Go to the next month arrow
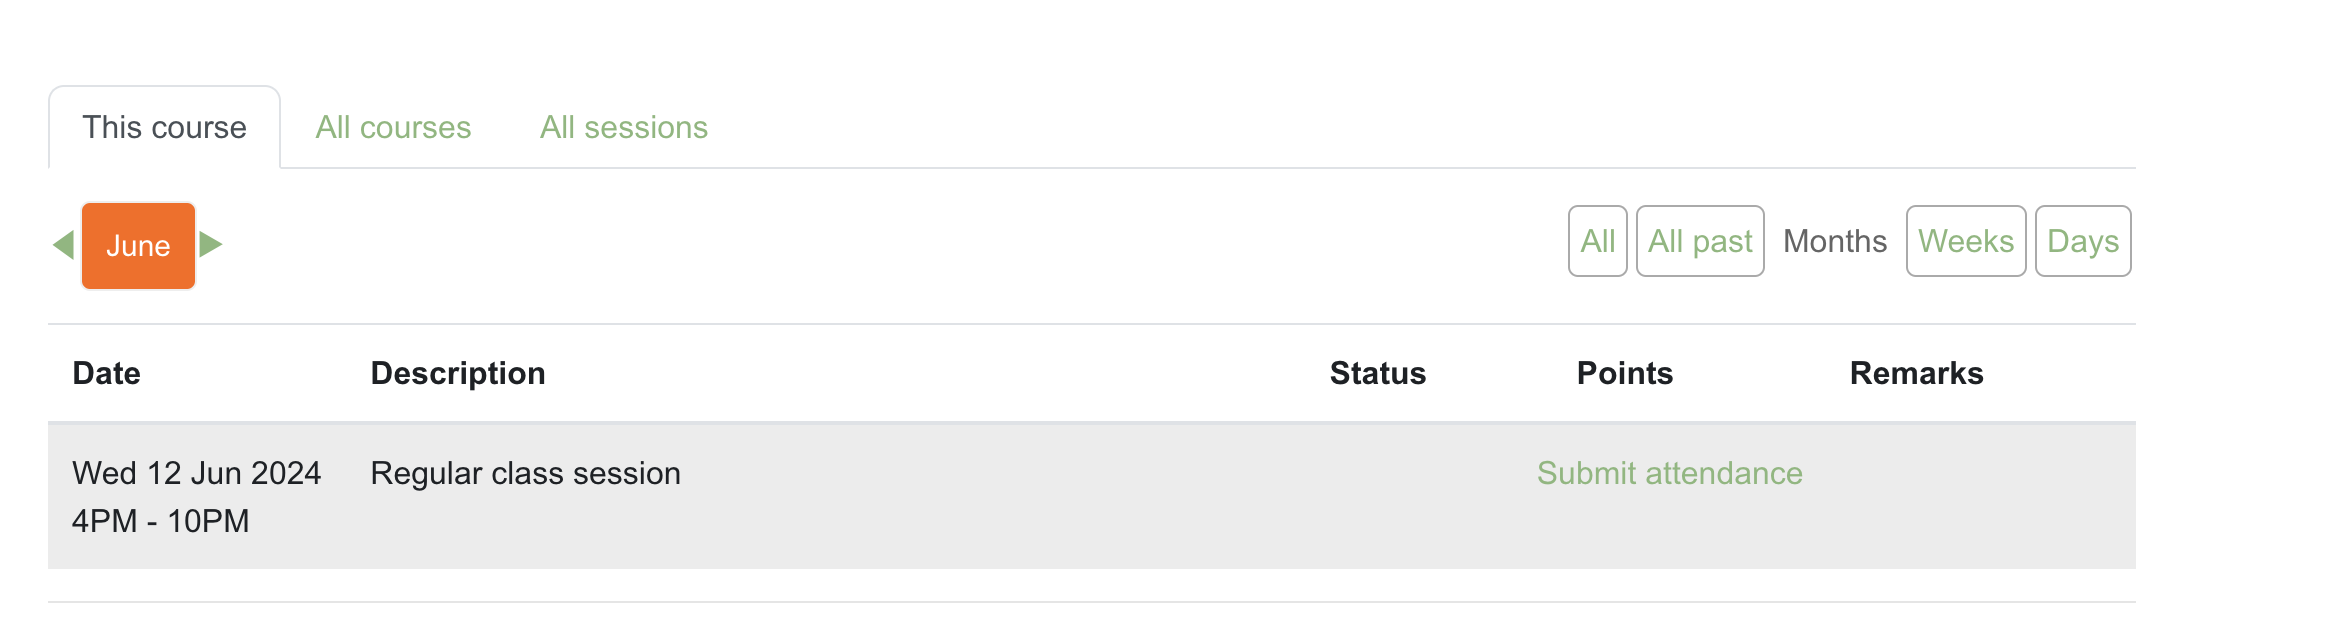This screenshot has height=636, width=2350. click(x=210, y=245)
